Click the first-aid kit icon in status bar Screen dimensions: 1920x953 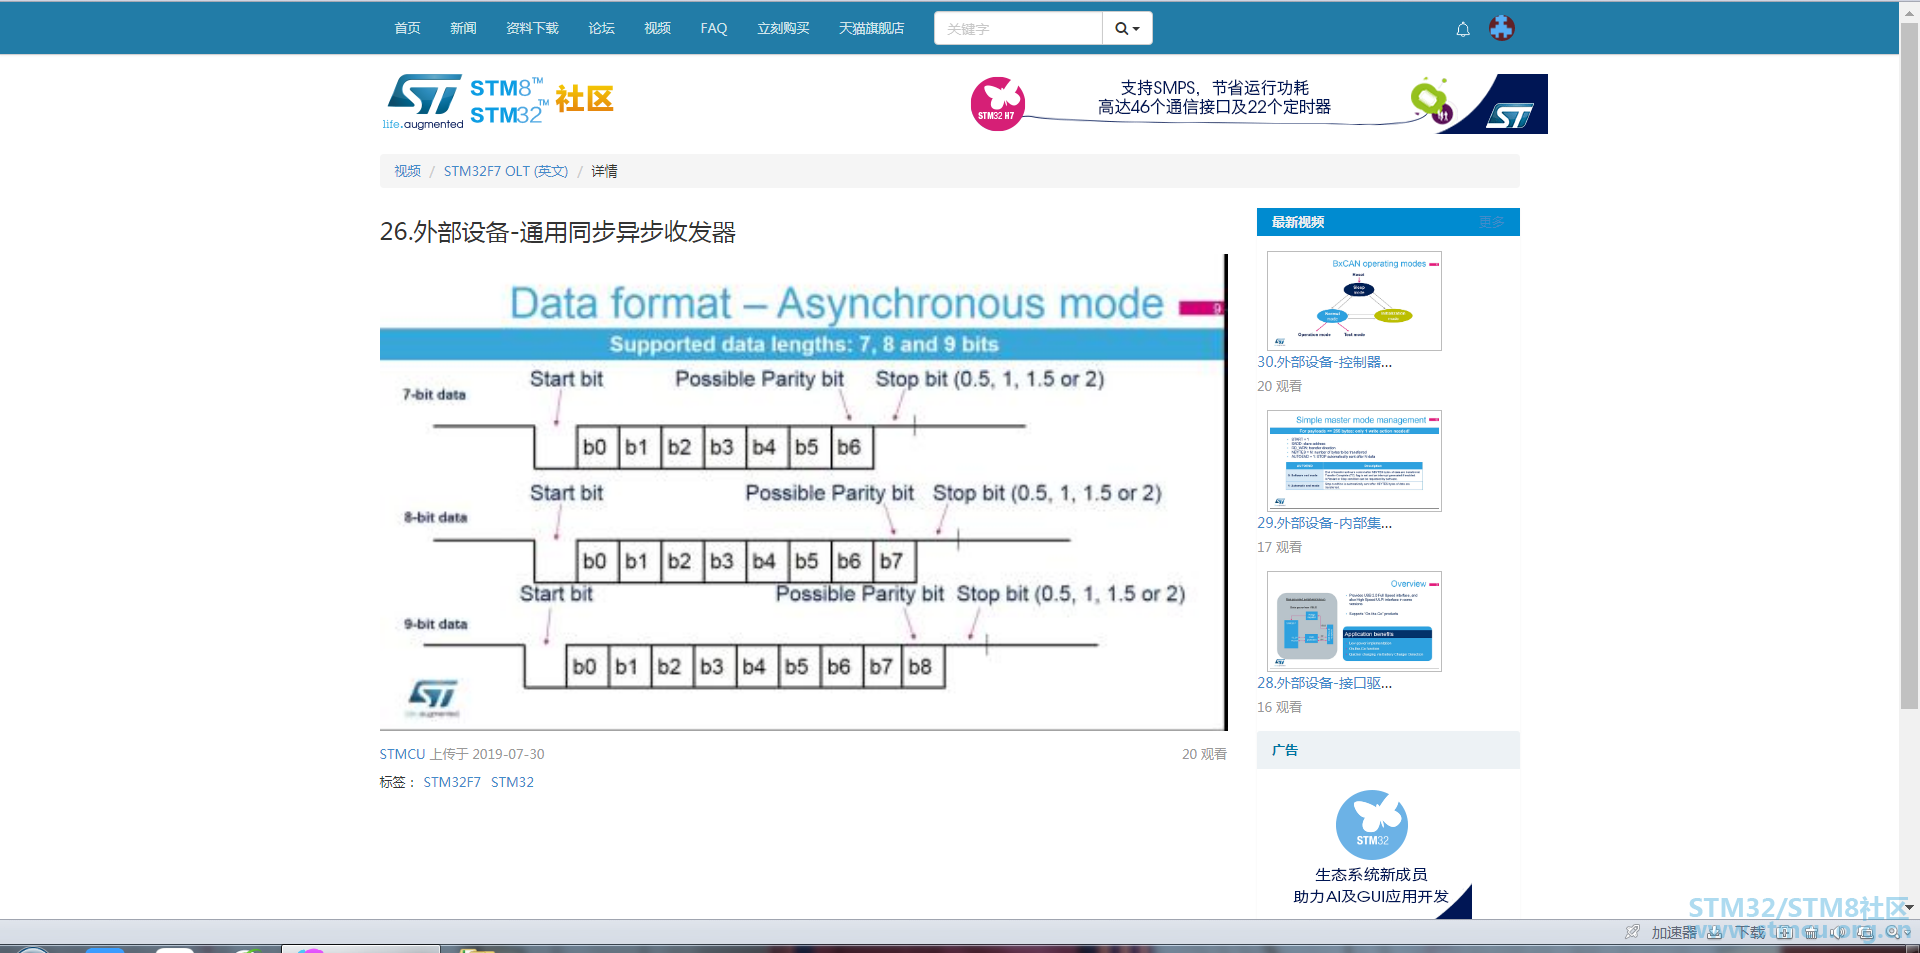coord(1784,932)
